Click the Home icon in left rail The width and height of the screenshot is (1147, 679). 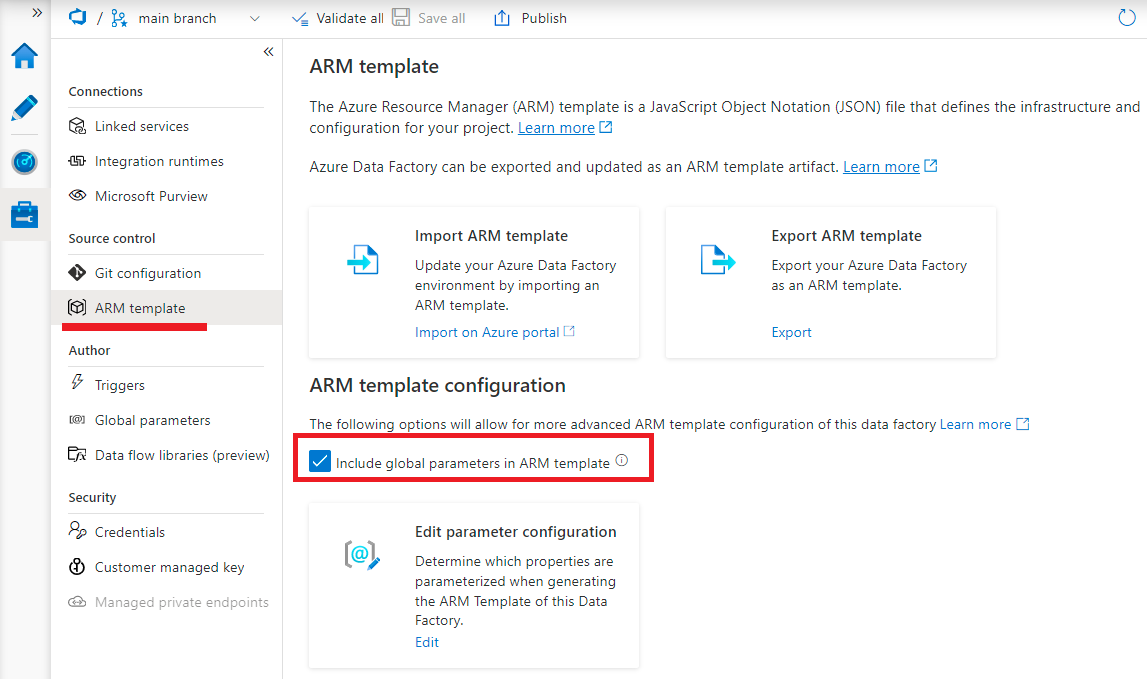click(23, 57)
